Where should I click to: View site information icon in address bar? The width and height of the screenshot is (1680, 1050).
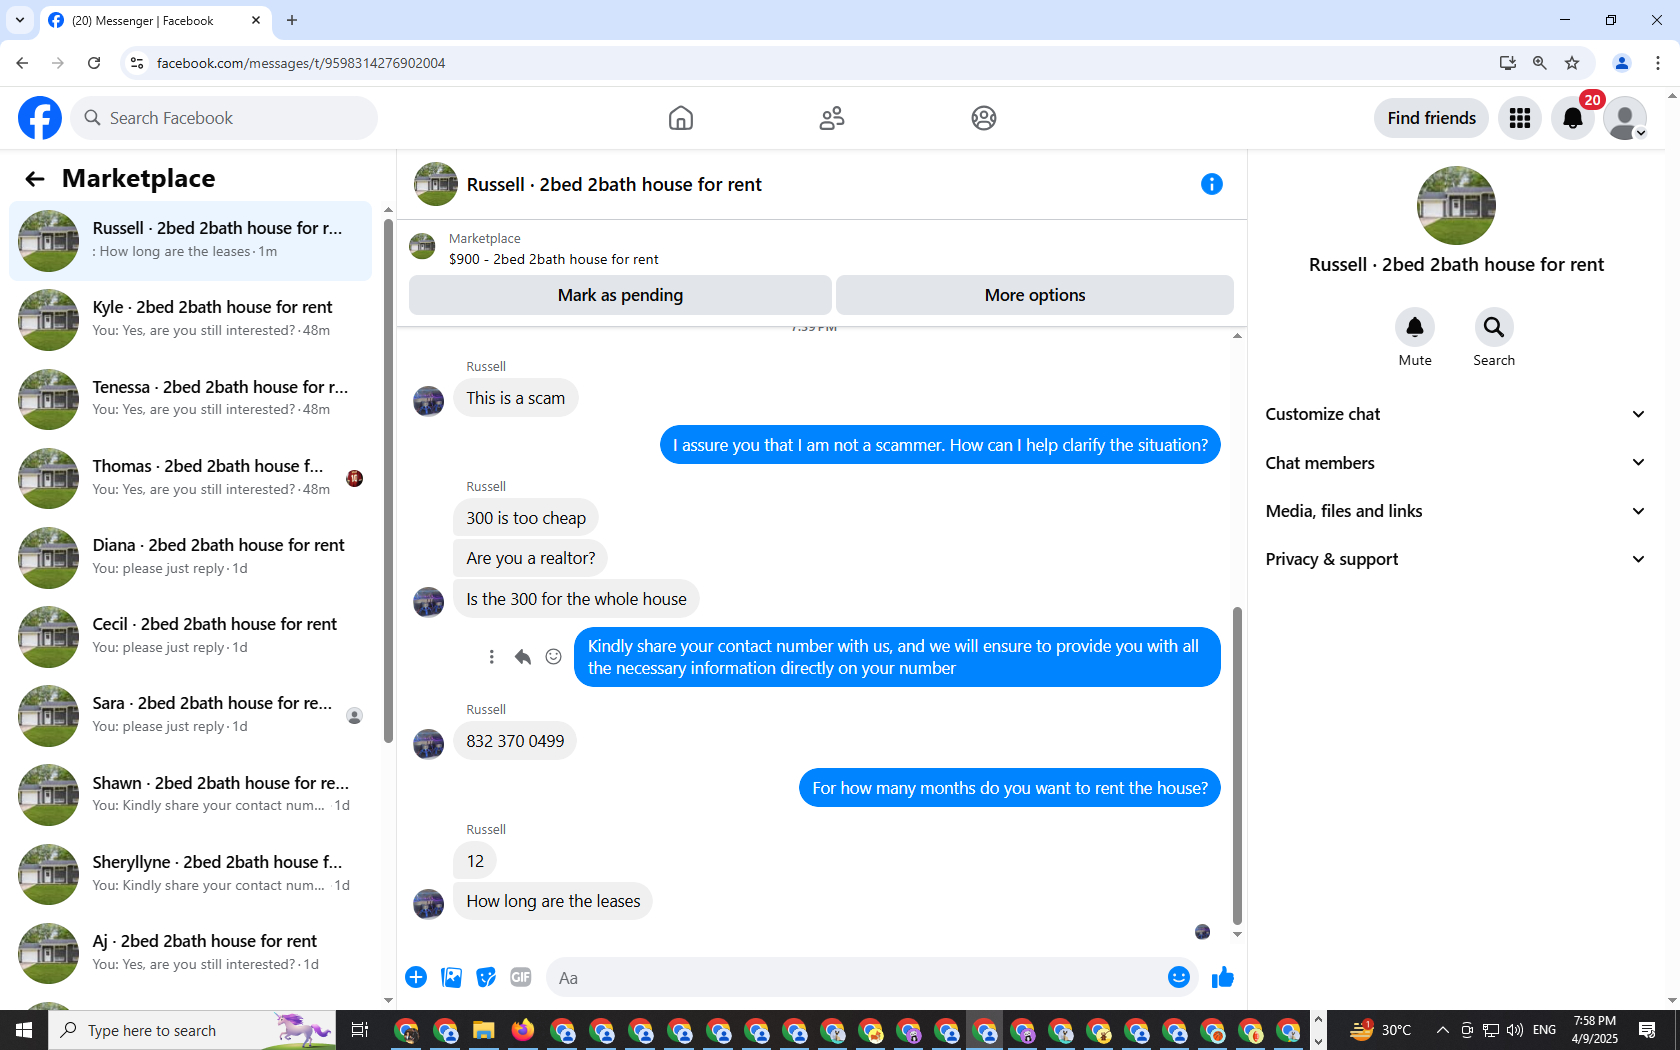pyautogui.click(x=137, y=63)
